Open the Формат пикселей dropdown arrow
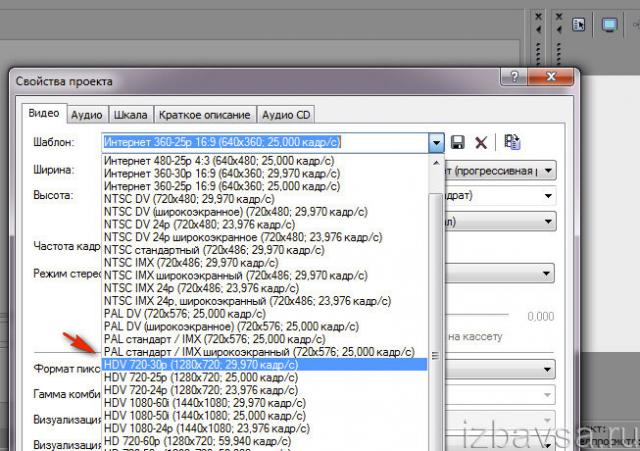Image resolution: width=640 pixels, height=451 pixels. pyautogui.click(x=549, y=370)
